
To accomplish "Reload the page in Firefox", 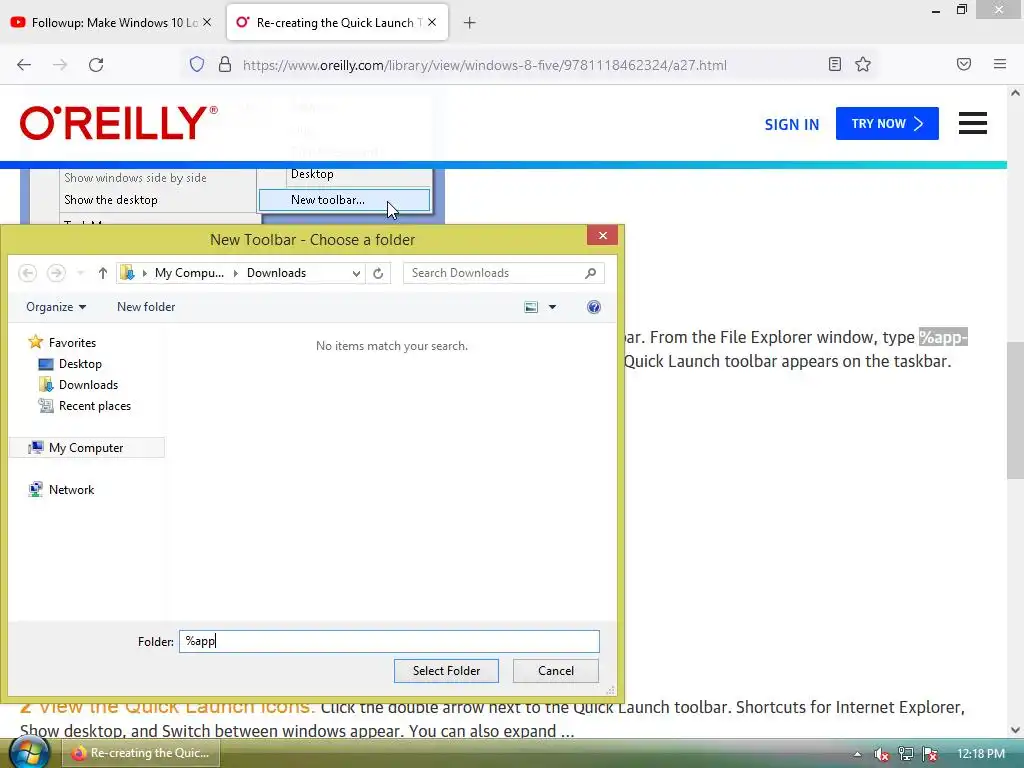I will tap(96, 65).
